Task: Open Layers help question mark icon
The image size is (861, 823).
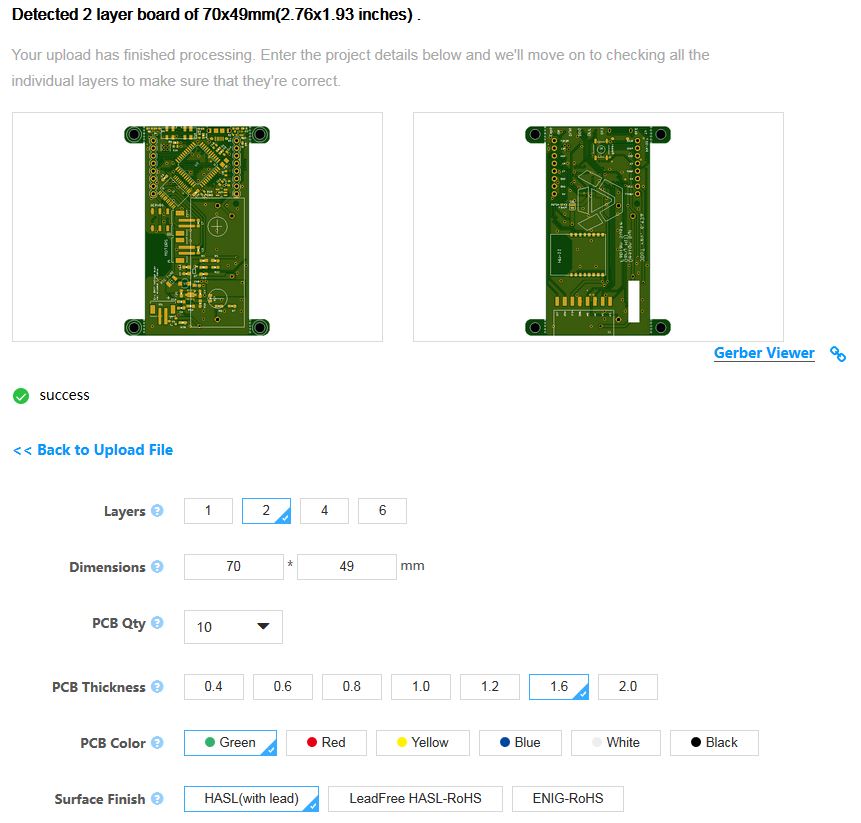Action: (157, 511)
